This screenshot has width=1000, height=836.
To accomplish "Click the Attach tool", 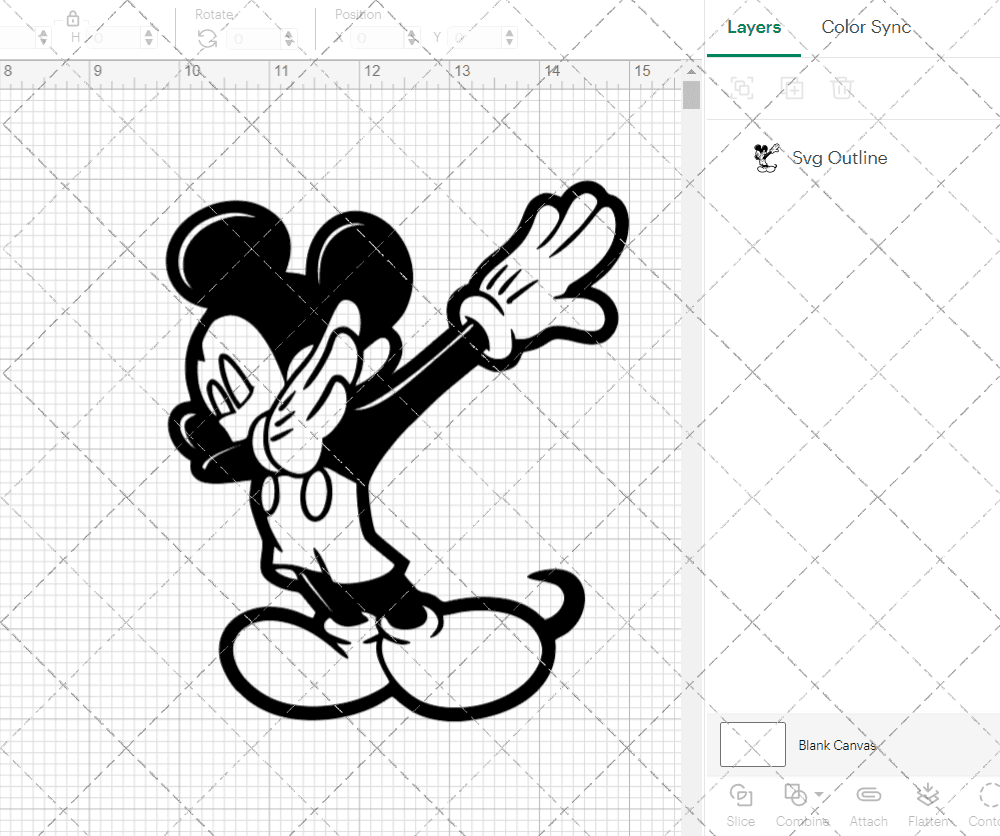I will (868, 805).
